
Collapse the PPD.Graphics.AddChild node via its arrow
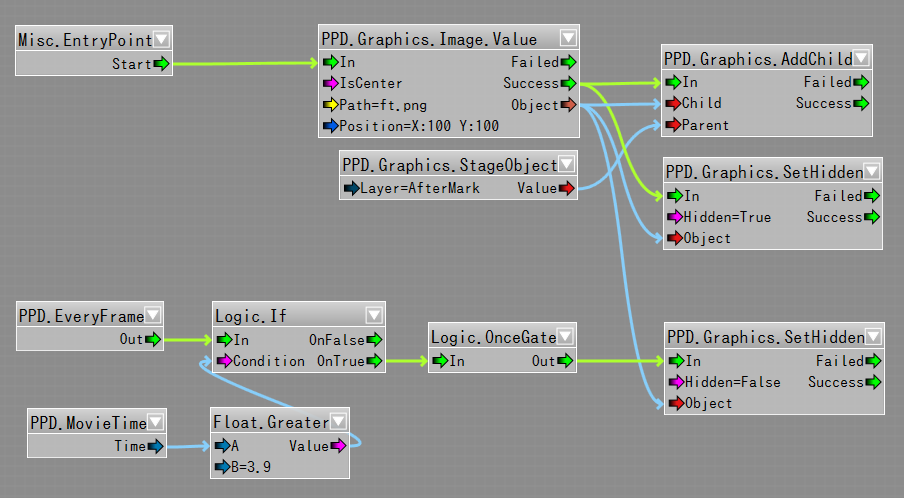pyautogui.click(x=861, y=59)
